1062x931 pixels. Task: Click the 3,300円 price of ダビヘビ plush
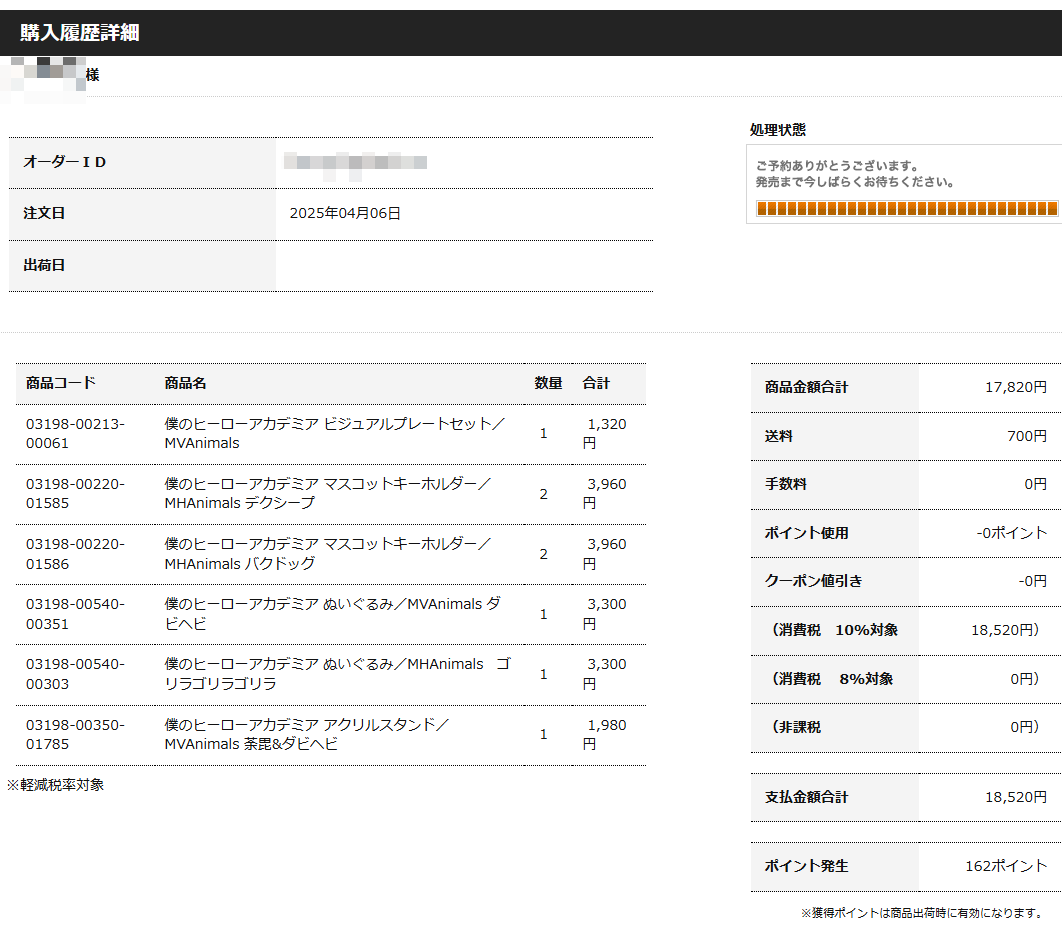pos(604,614)
